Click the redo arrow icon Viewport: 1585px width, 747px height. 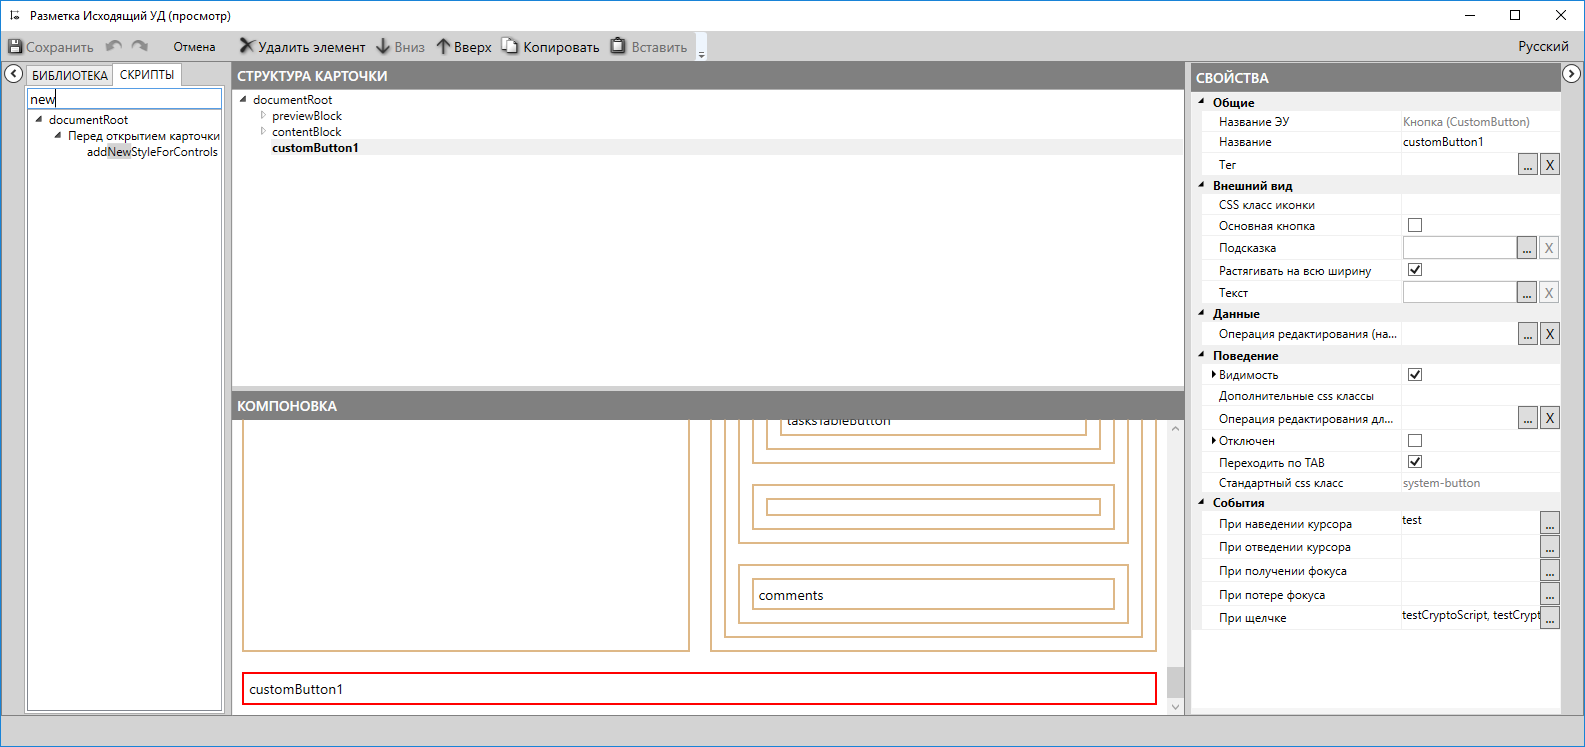(140, 46)
